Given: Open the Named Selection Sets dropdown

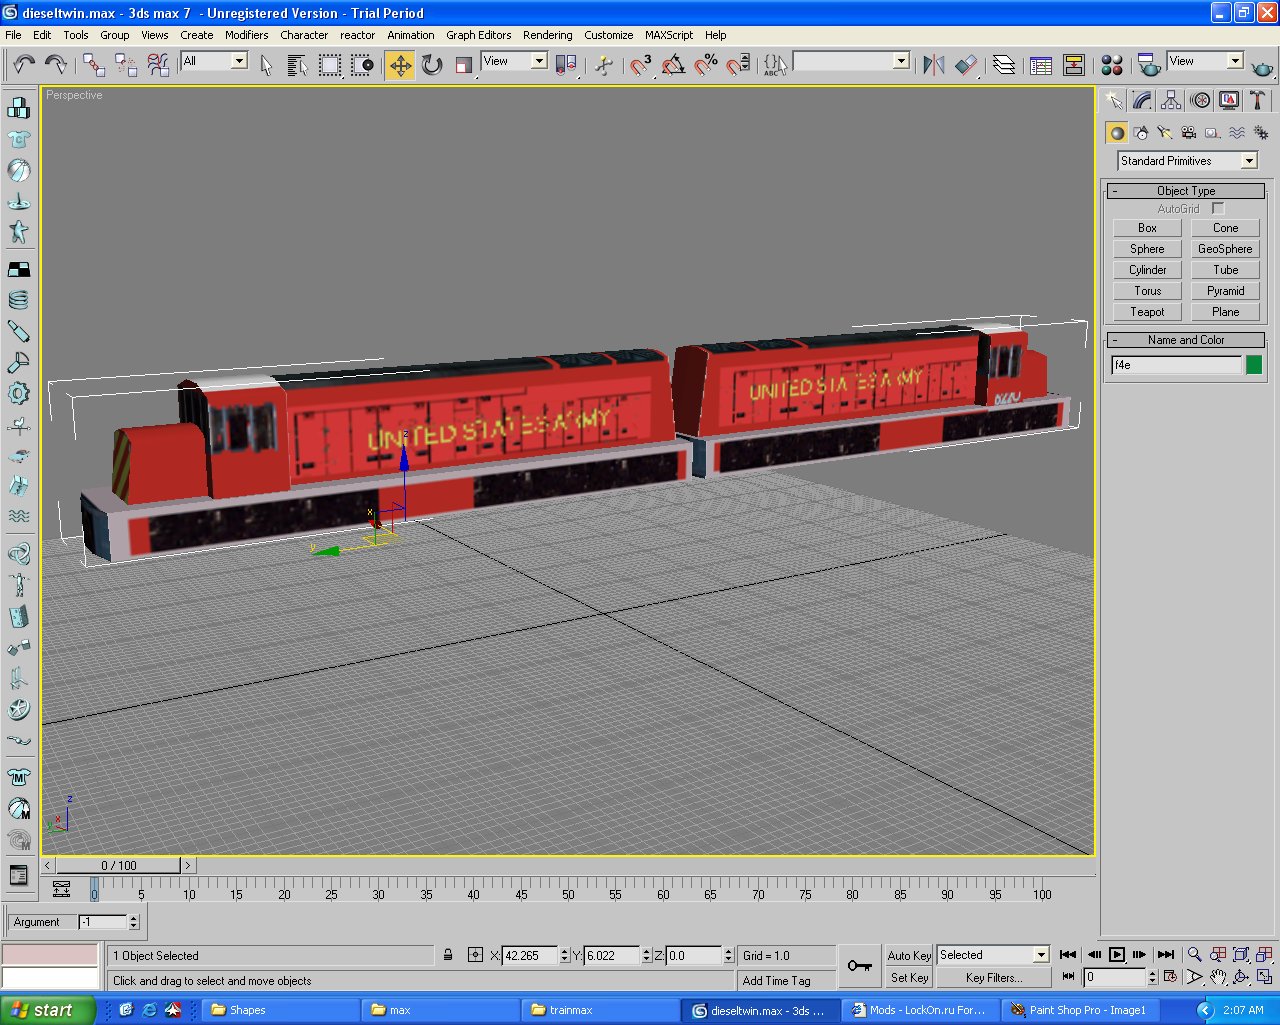Looking at the screenshot, I should [x=901, y=61].
